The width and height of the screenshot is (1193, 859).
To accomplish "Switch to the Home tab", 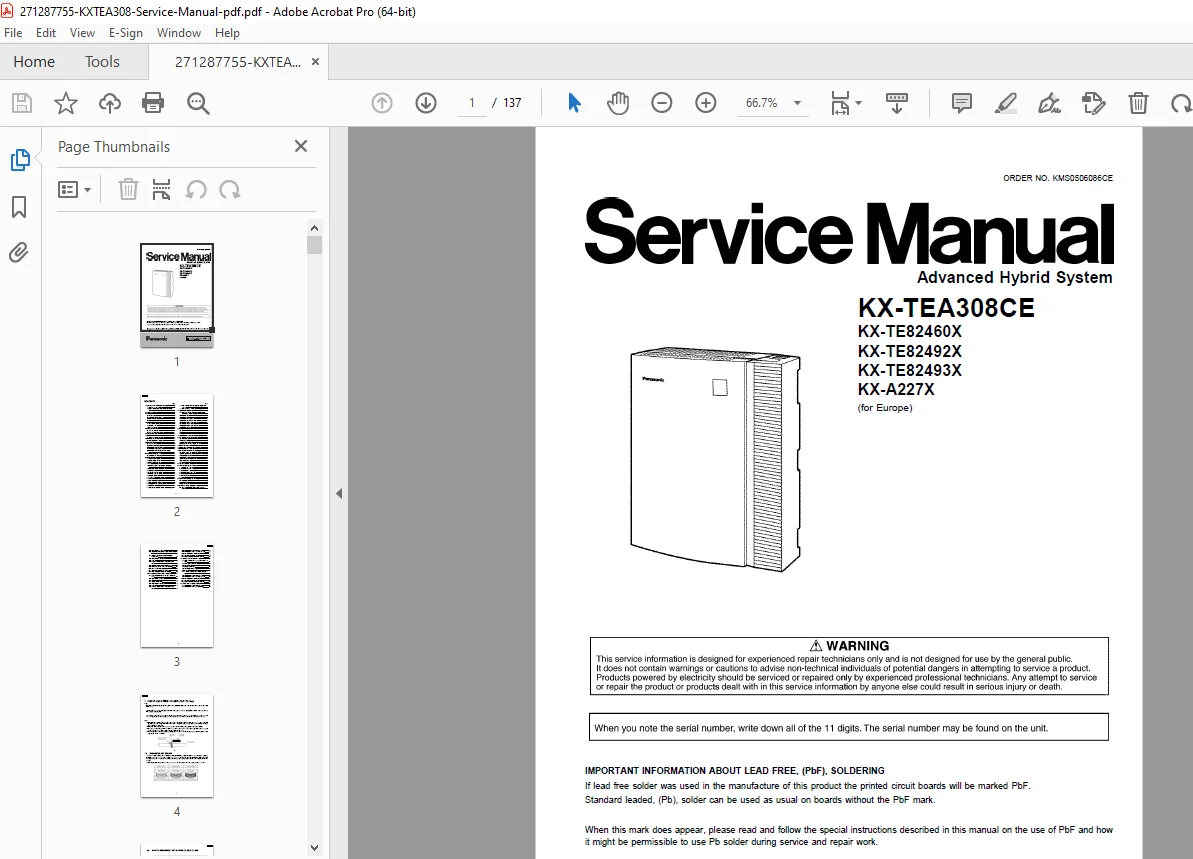I will (x=34, y=62).
